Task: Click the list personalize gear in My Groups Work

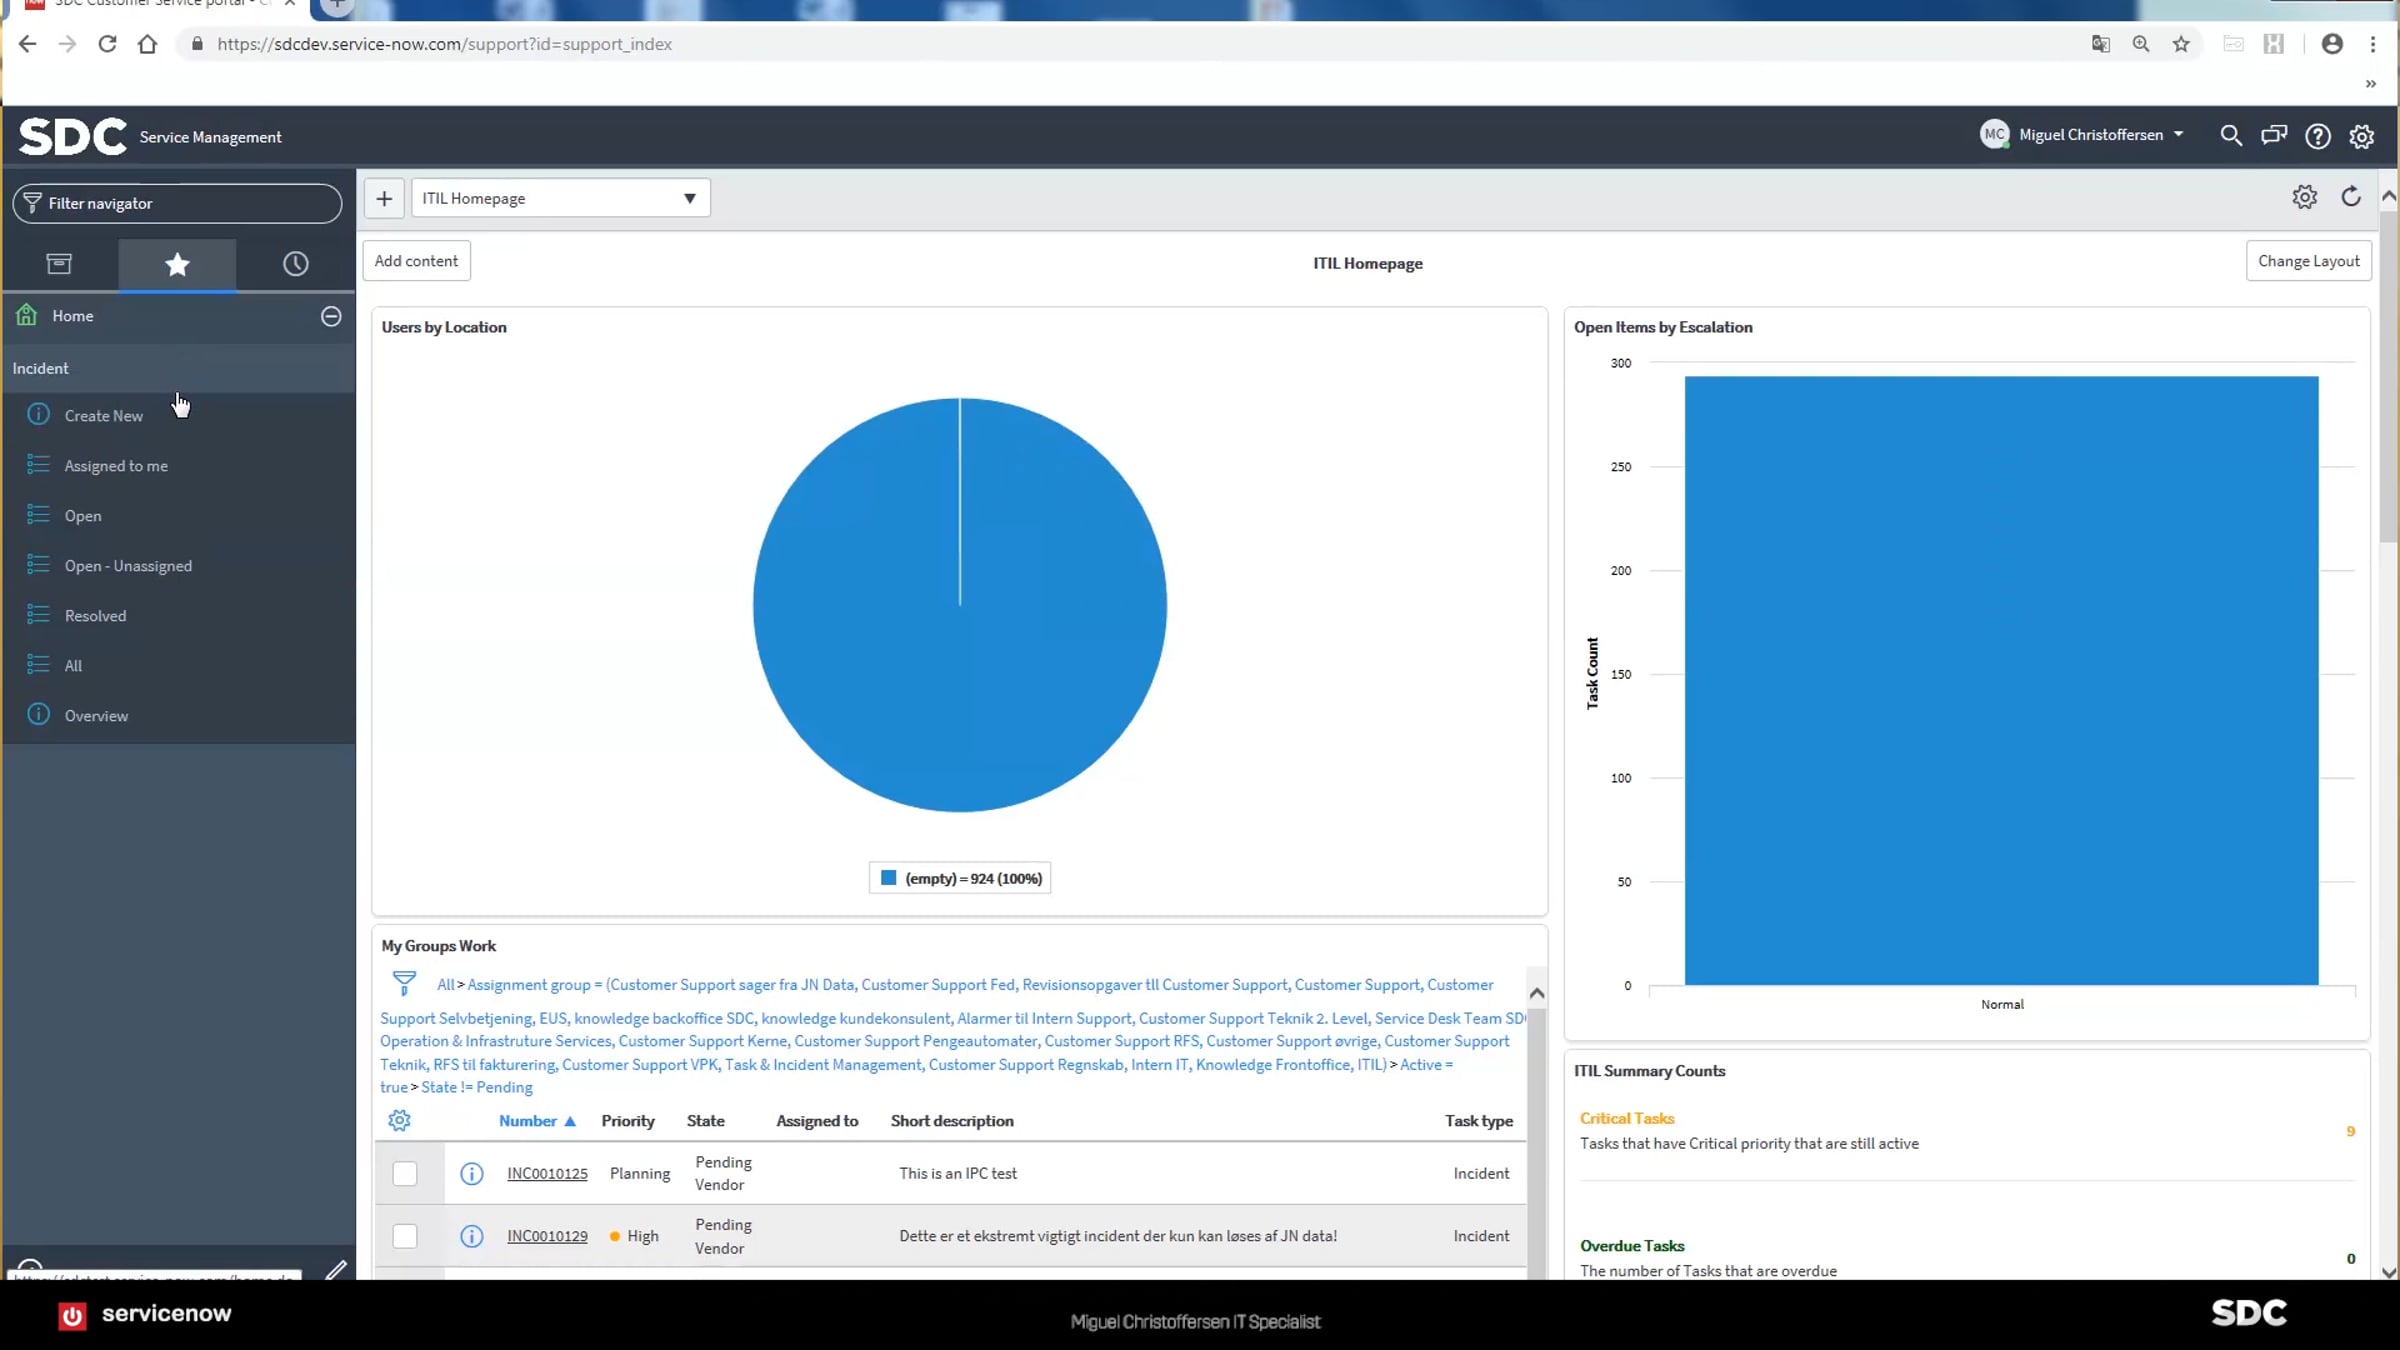Action: pyautogui.click(x=399, y=1120)
